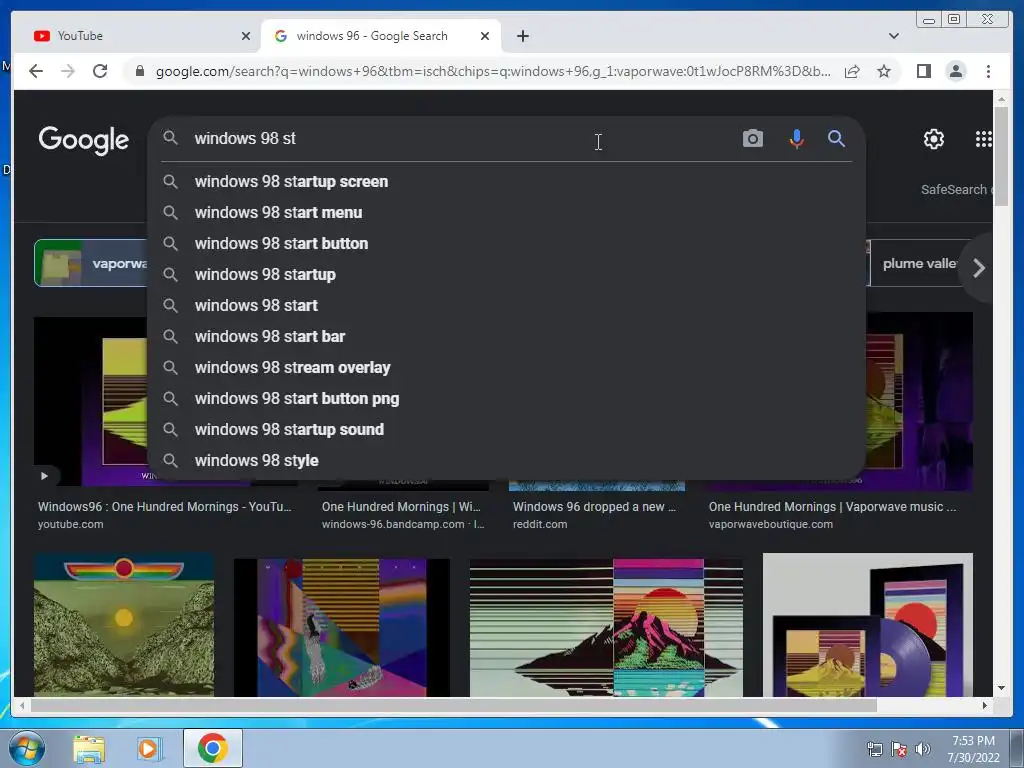Open the Windows Start orb
Screen dimensions: 1024x768
26,748
